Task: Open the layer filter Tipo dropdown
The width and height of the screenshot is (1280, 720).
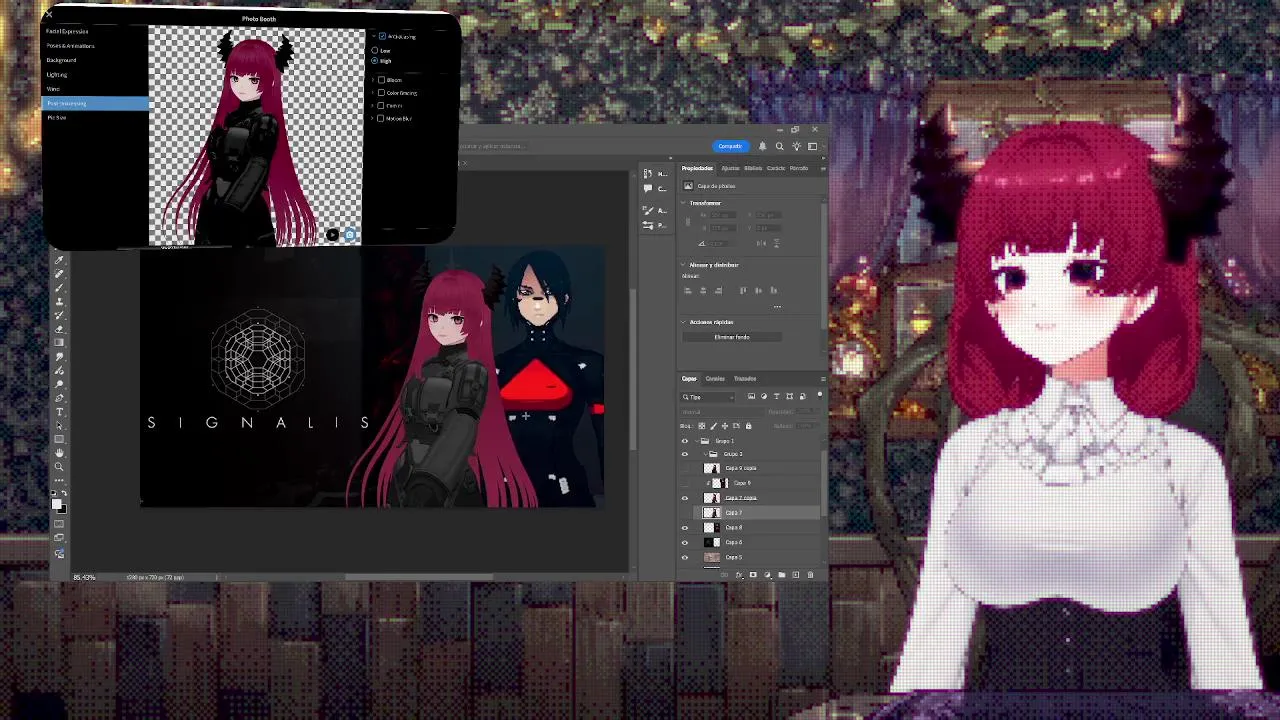Action: coord(708,397)
